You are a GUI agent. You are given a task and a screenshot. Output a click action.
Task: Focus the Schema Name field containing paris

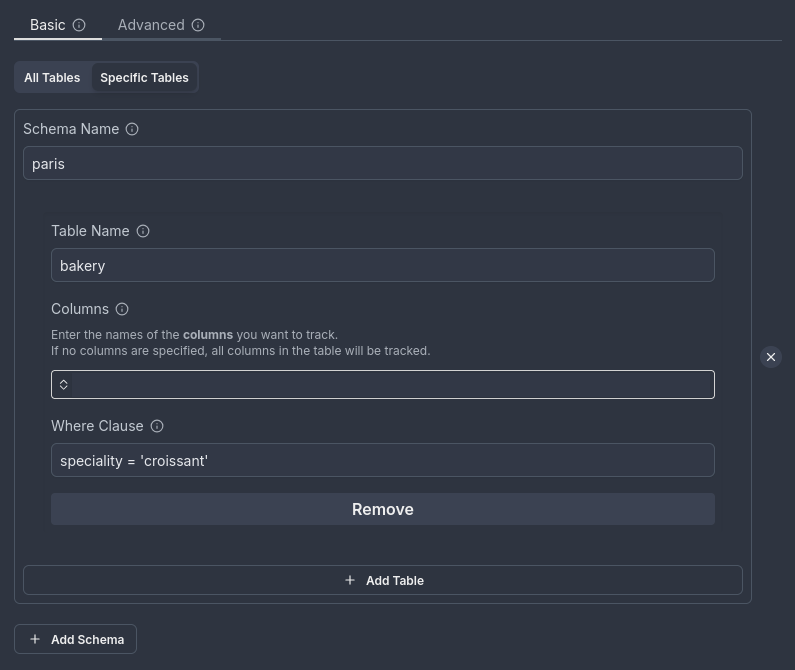pos(382,164)
